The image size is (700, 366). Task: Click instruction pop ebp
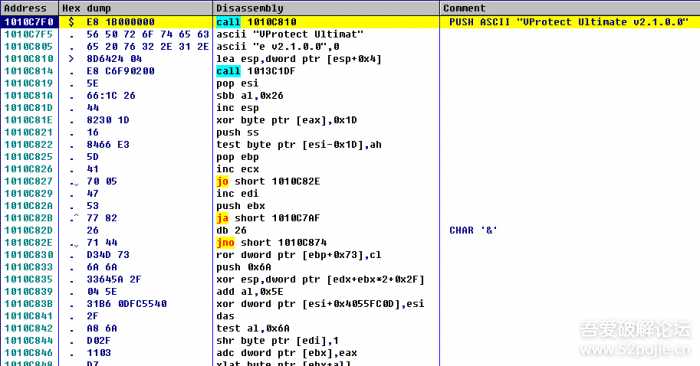(x=237, y=157)
